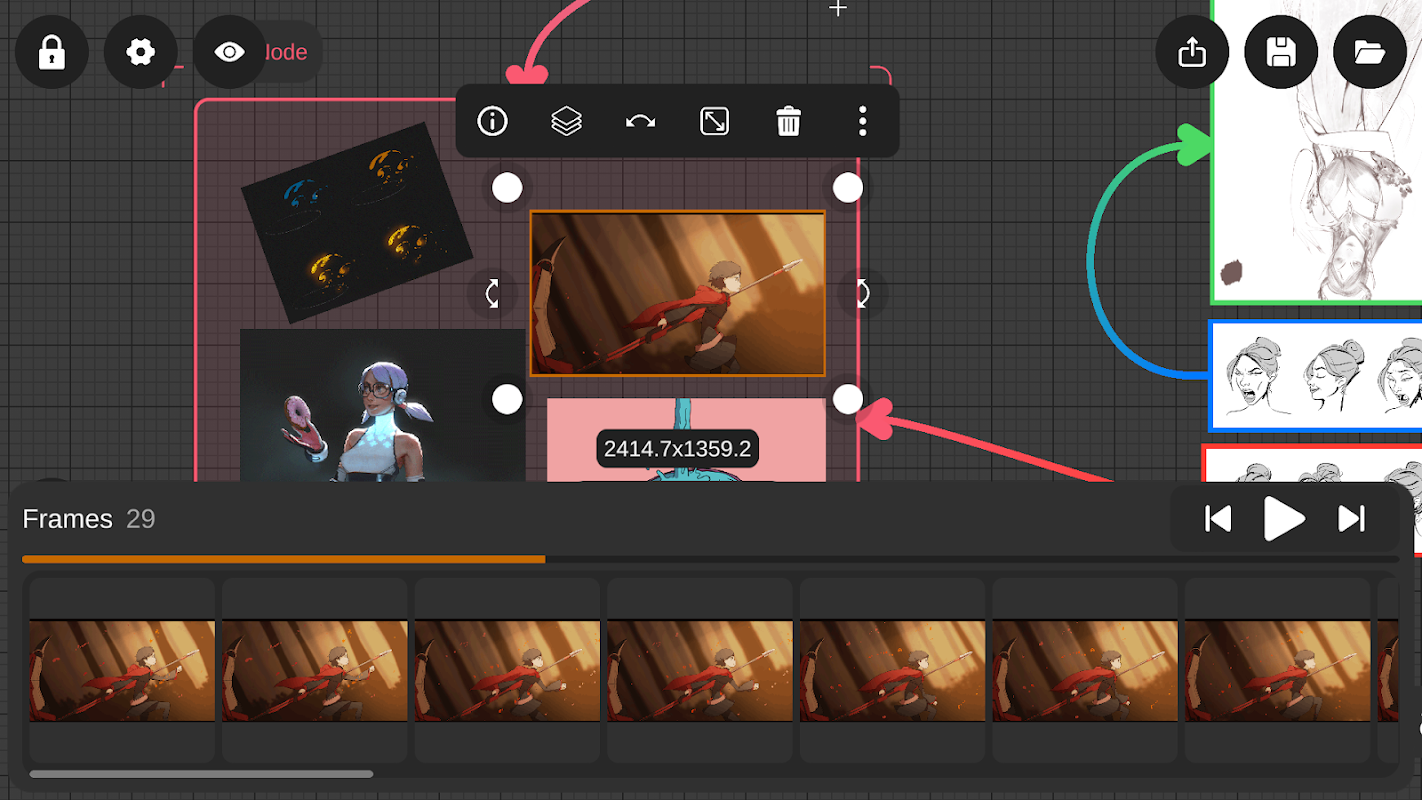Select the girl holding a donut image
Screen dimensions: 1422x800
pos(383,407)
